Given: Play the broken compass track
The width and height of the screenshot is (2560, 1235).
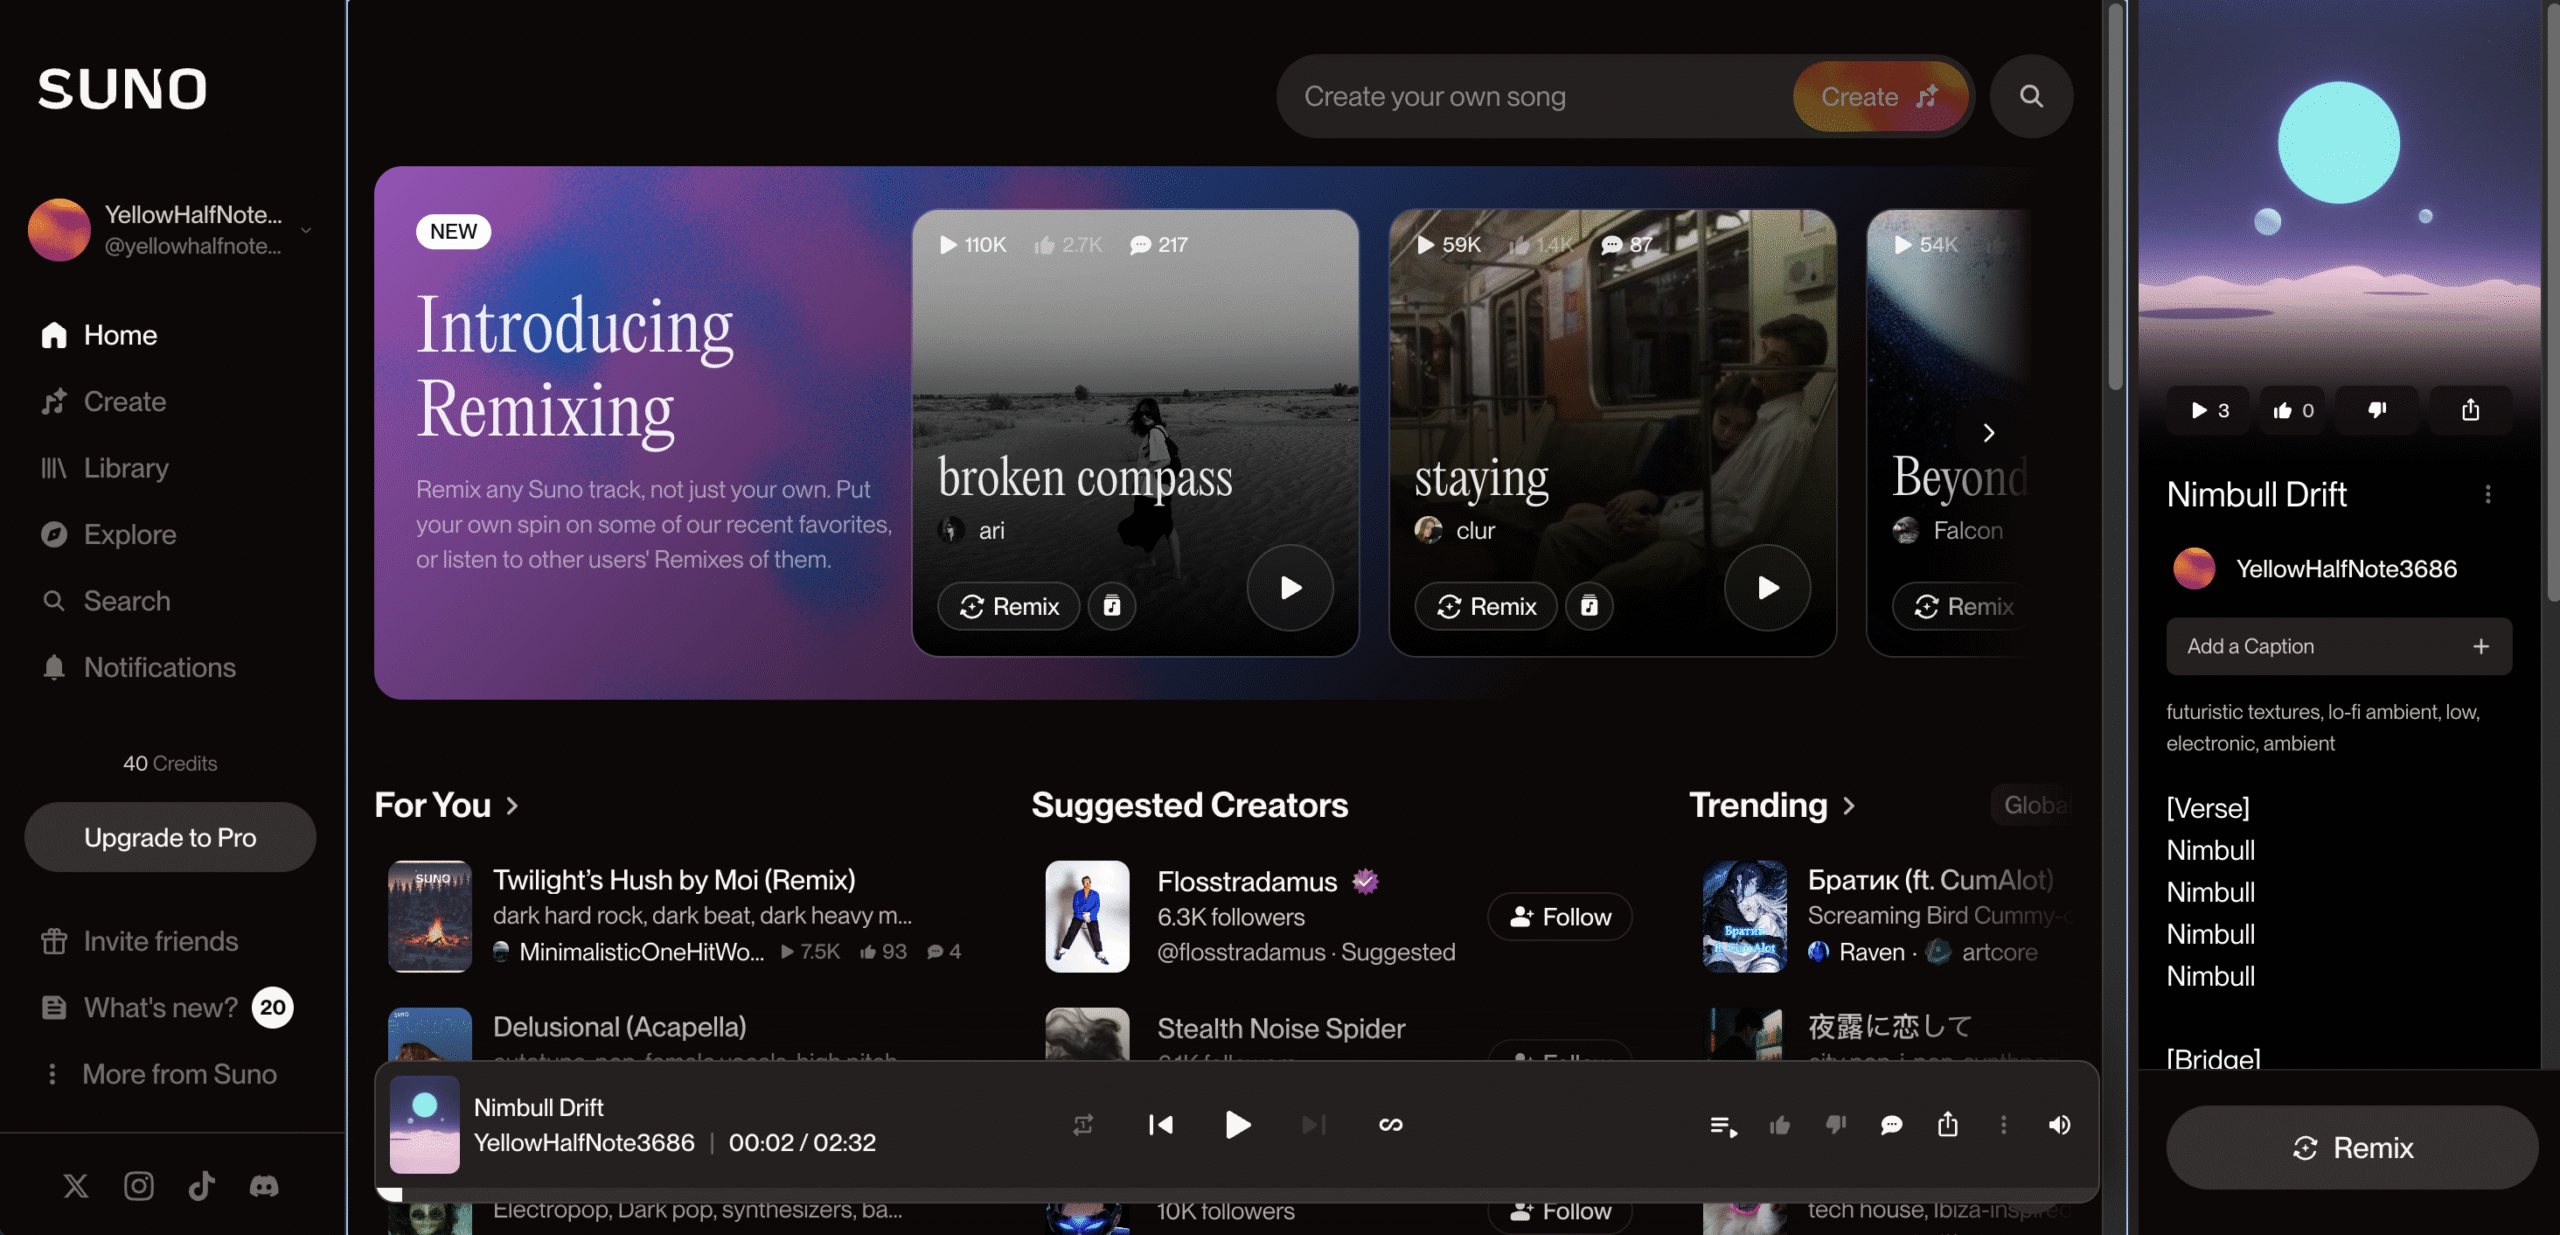Looking at the screenshot, I should pos(1290,587).
